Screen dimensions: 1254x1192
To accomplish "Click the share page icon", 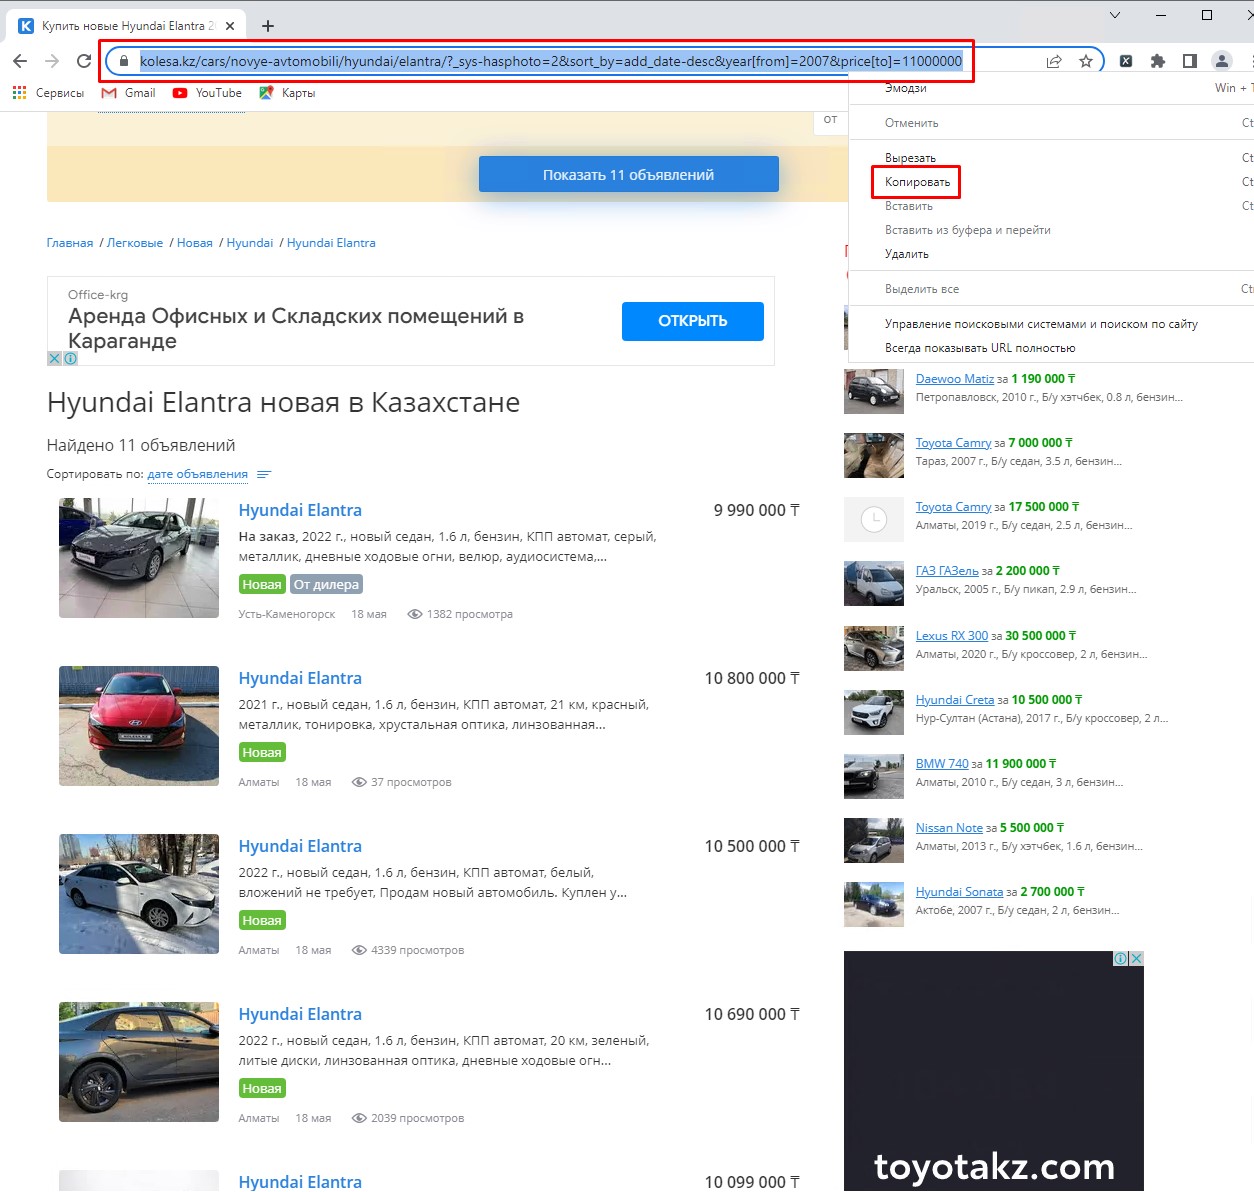I will pyautogui.click(x=1054, y=61).
